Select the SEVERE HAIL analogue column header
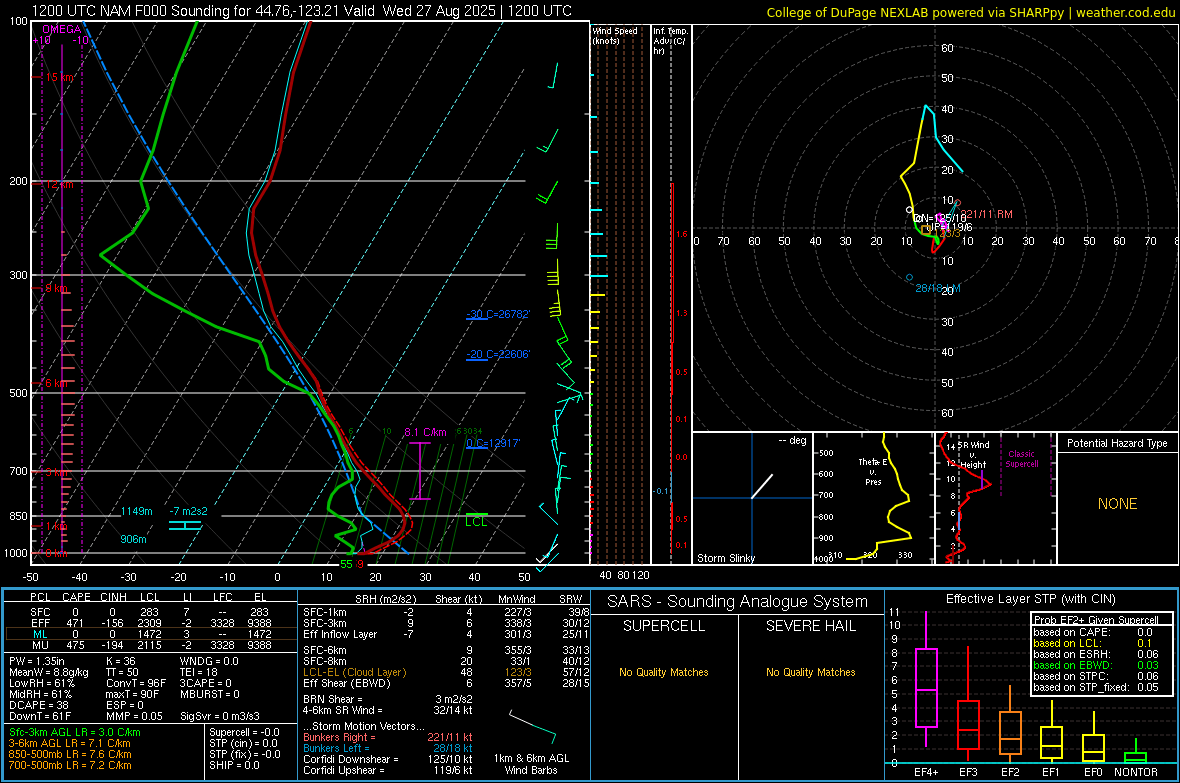Image resolution: width=1180 pixels, height=783 pixels. [810, 626]
